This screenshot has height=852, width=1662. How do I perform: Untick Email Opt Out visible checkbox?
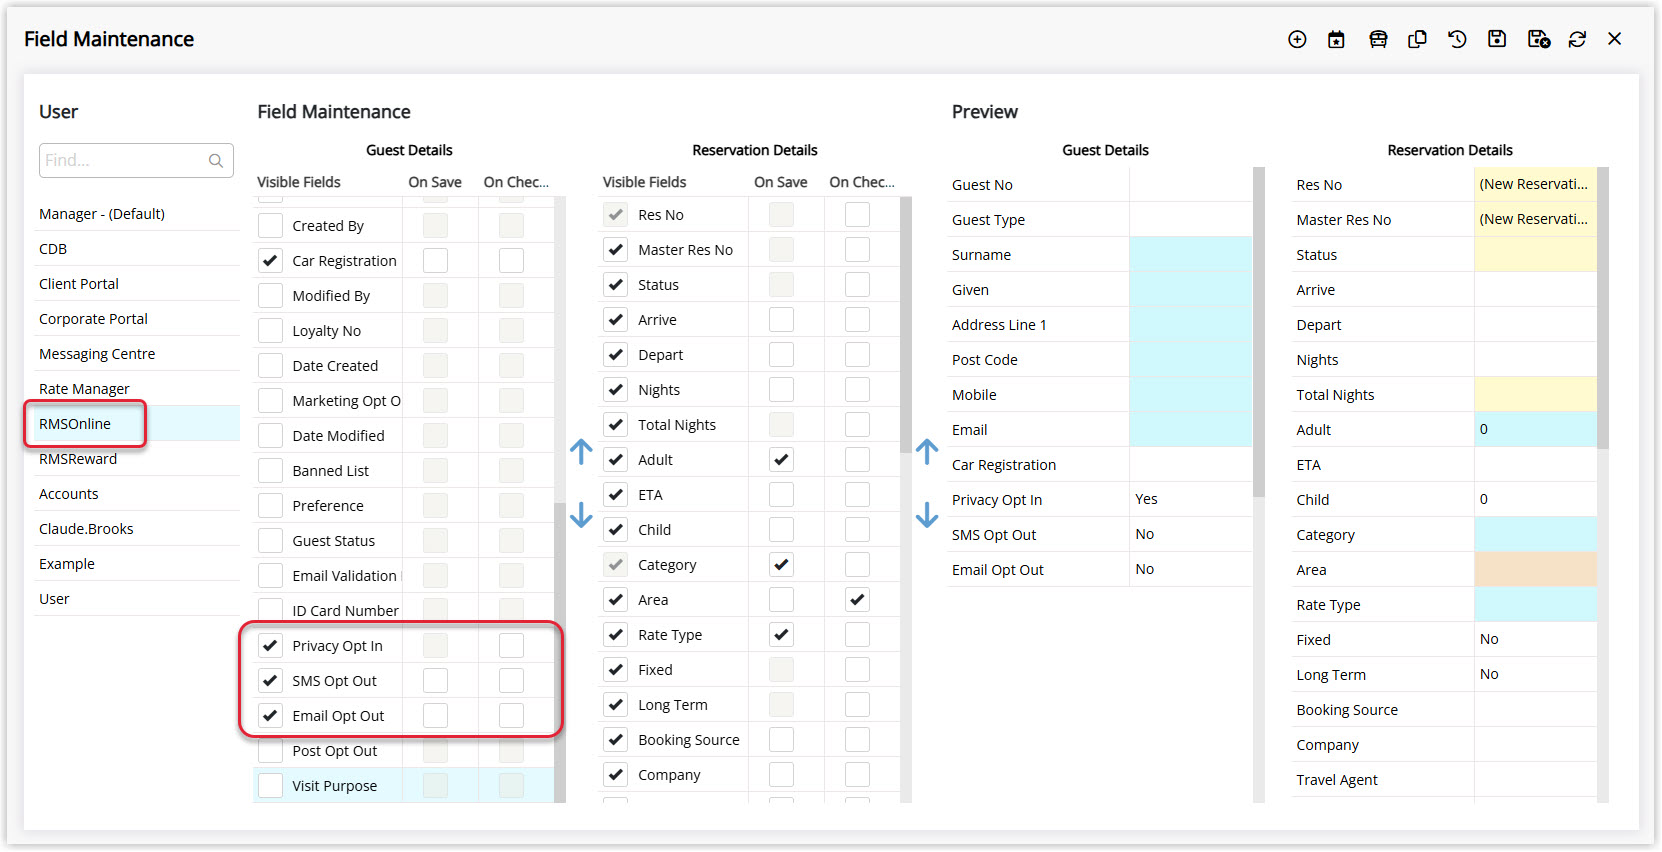click(270, 716)
